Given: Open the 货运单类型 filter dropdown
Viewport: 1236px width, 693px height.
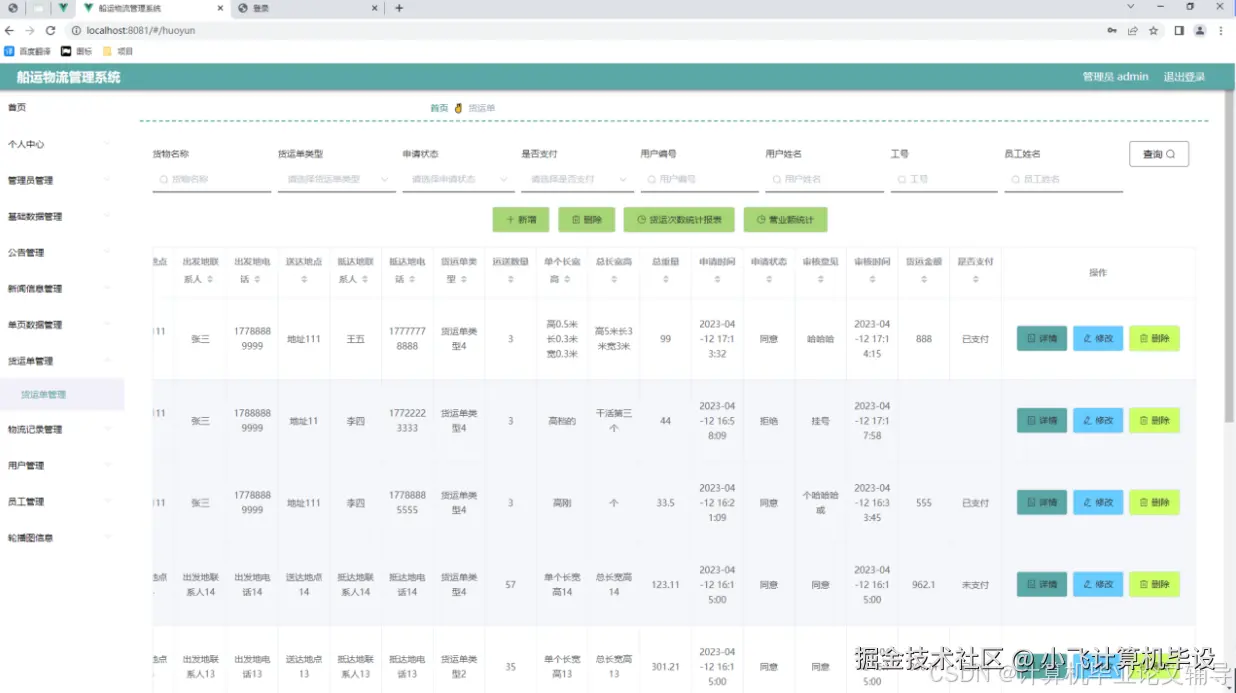Looking at the screenshot, I should click(336, 179).
